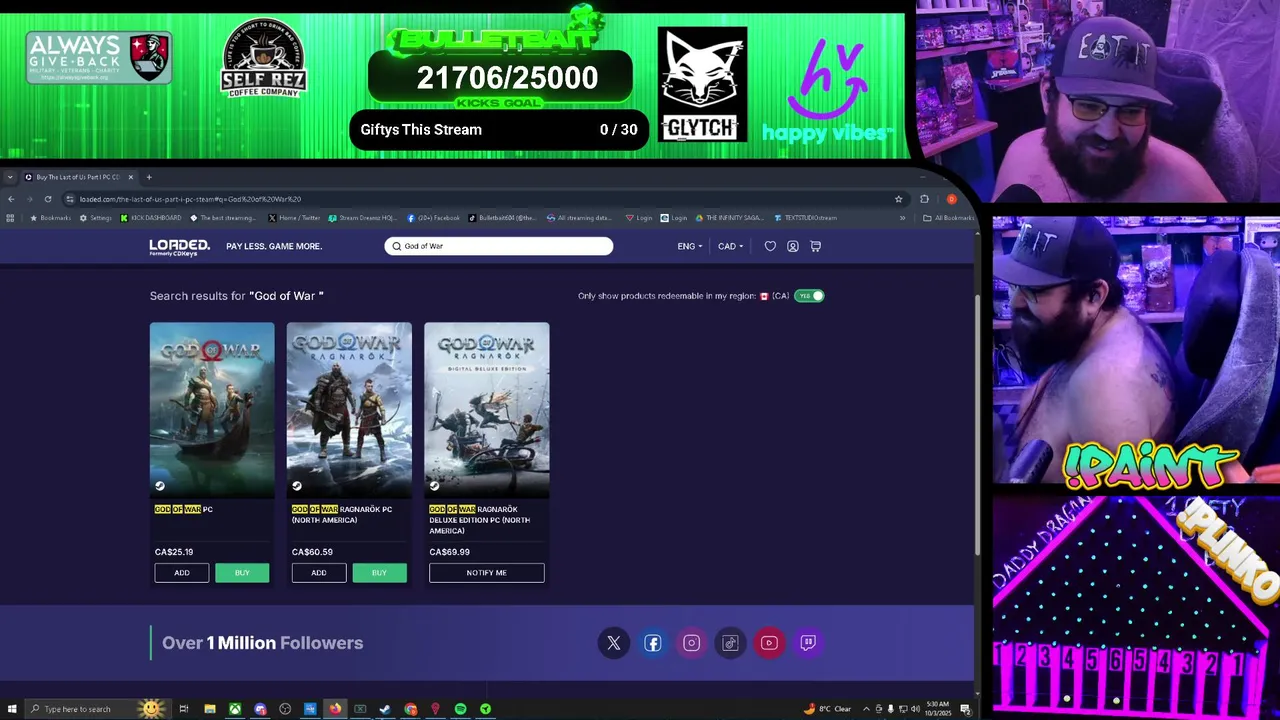The height and width of the screenshot is (720, 1280).
Task: Open the wishlist heart icon
Action: pyautogui.click(x=770, y=246)
